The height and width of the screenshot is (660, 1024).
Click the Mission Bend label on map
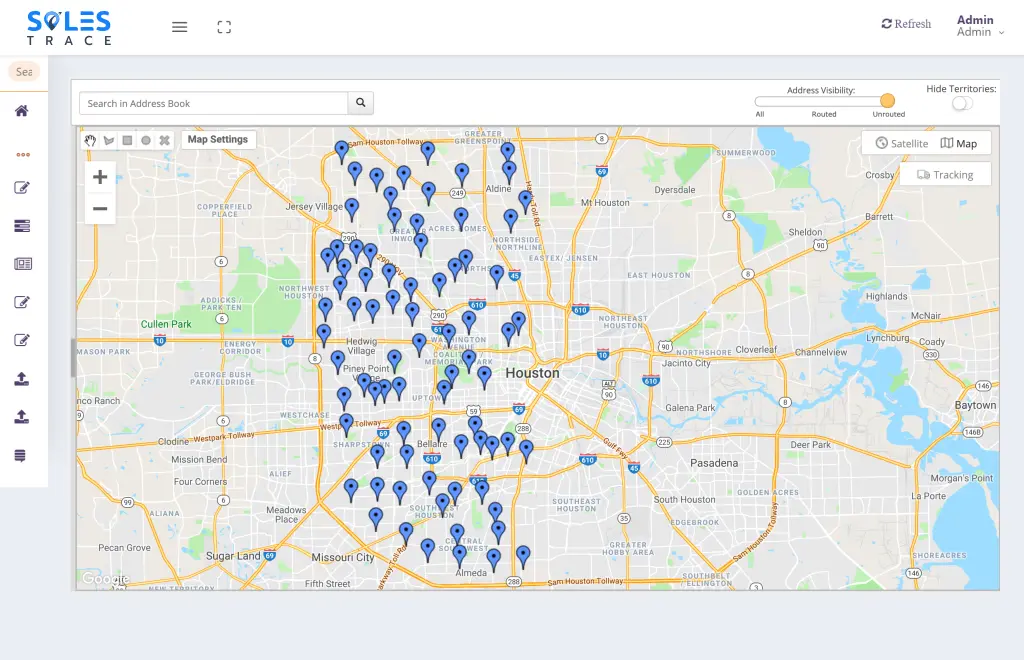point(199,460)
